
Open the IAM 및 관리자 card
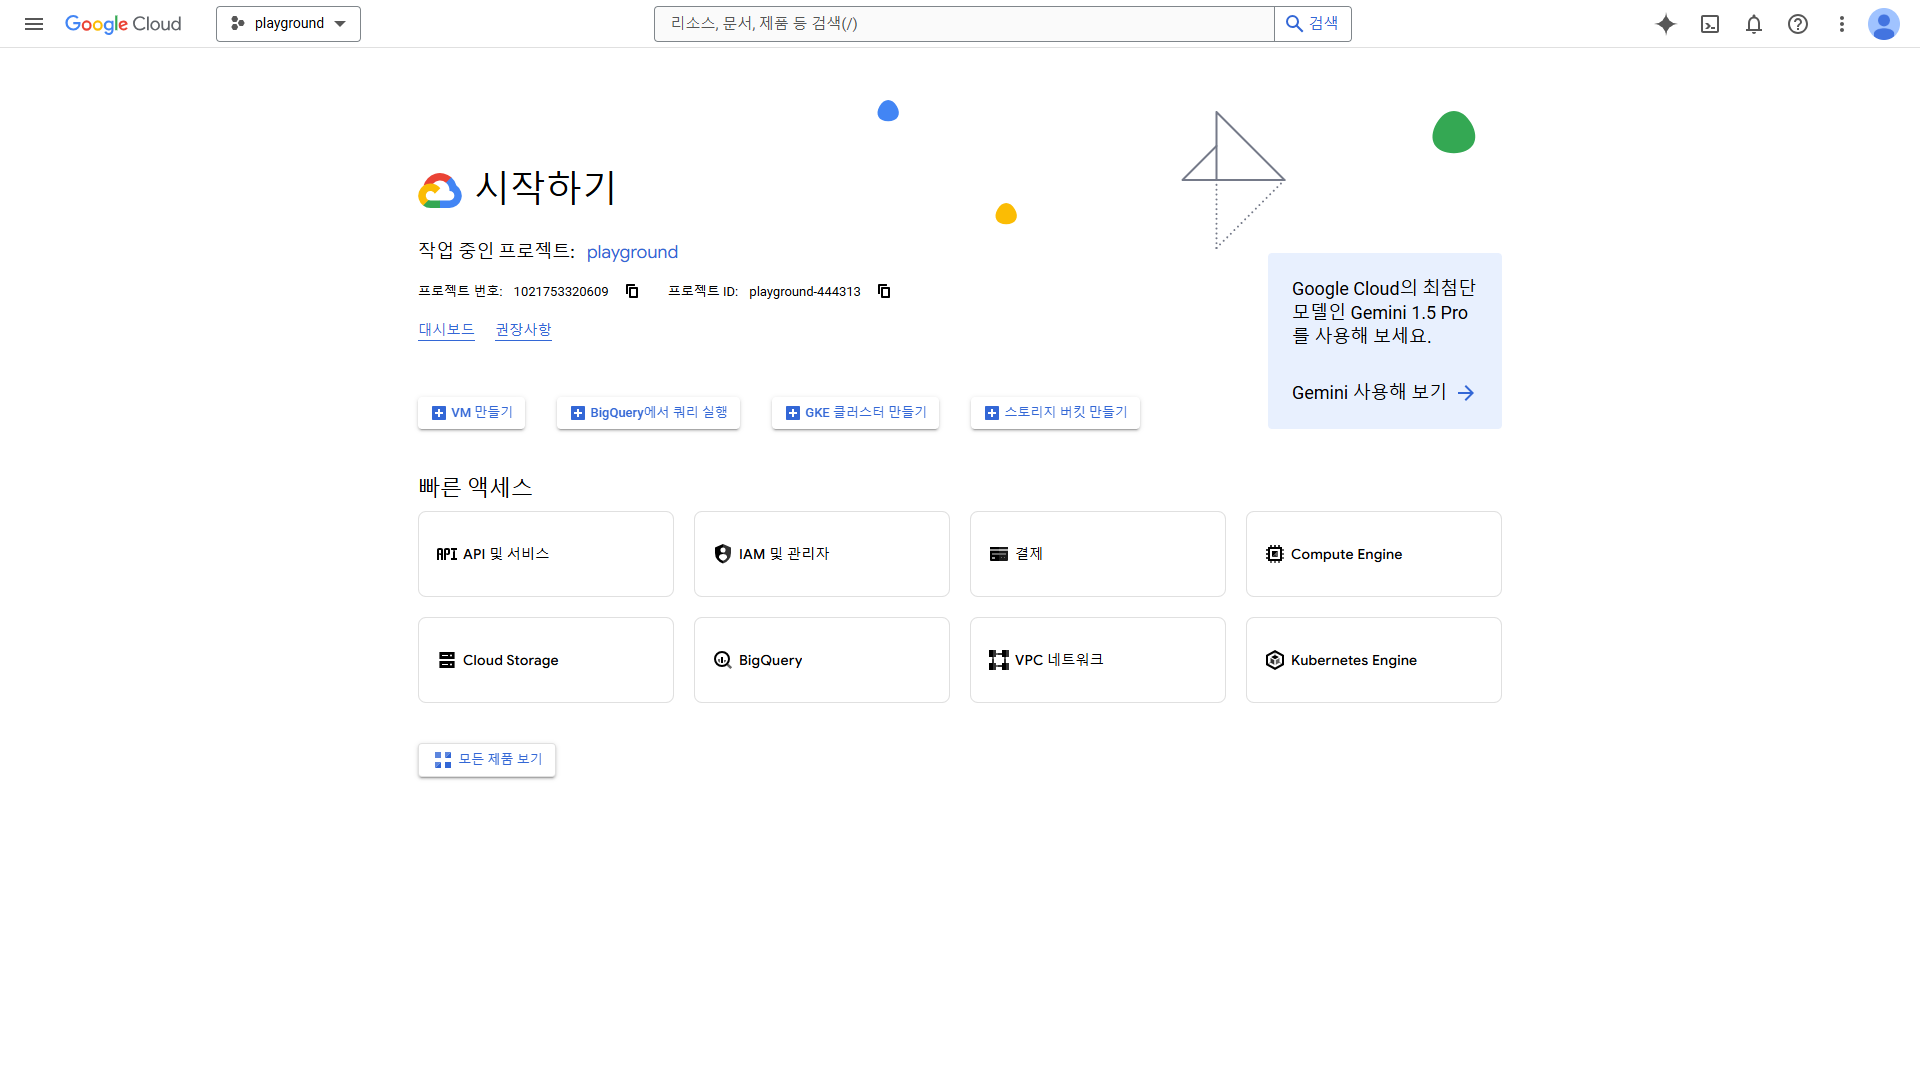pyautogui.click(x=821, y=553)
